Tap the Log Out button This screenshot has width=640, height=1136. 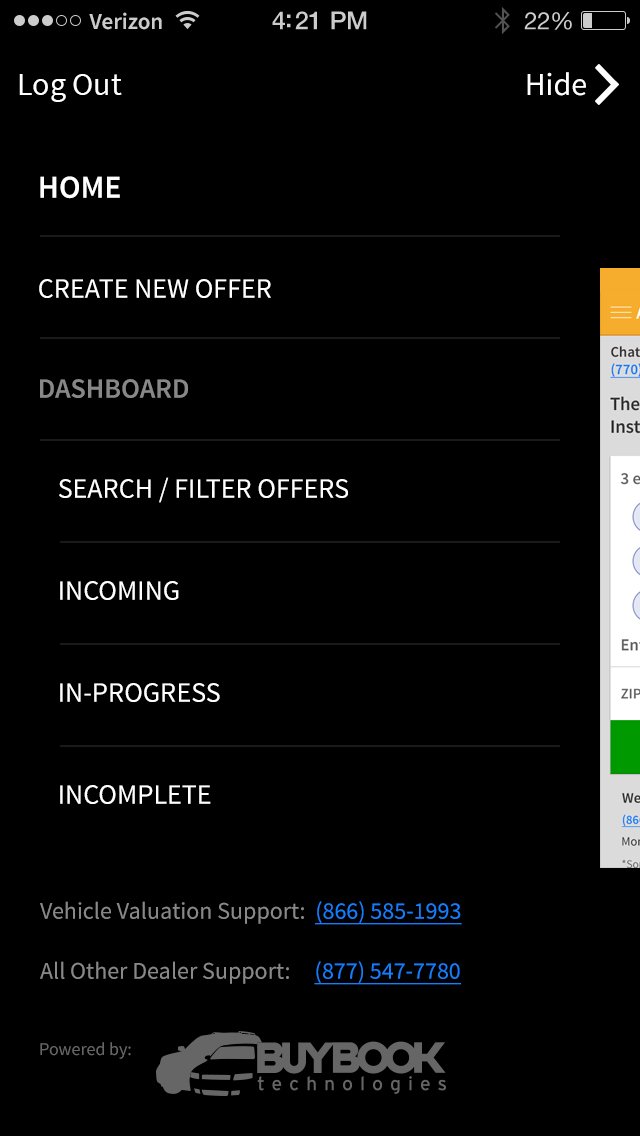70,85
